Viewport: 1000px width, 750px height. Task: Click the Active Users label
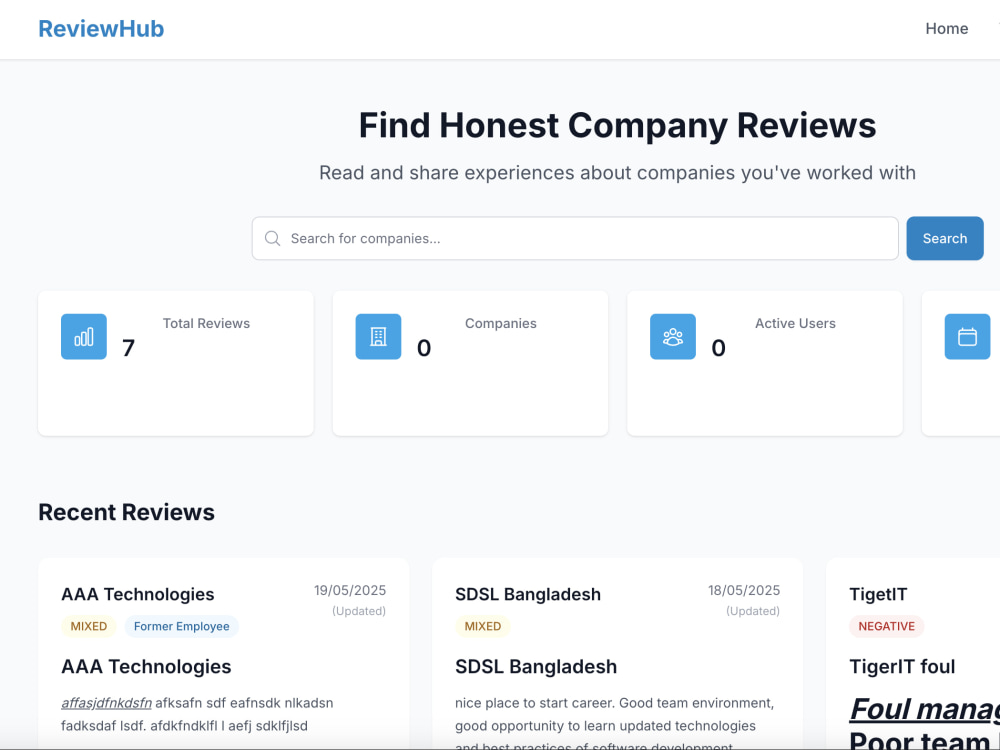tap(795, 323)
